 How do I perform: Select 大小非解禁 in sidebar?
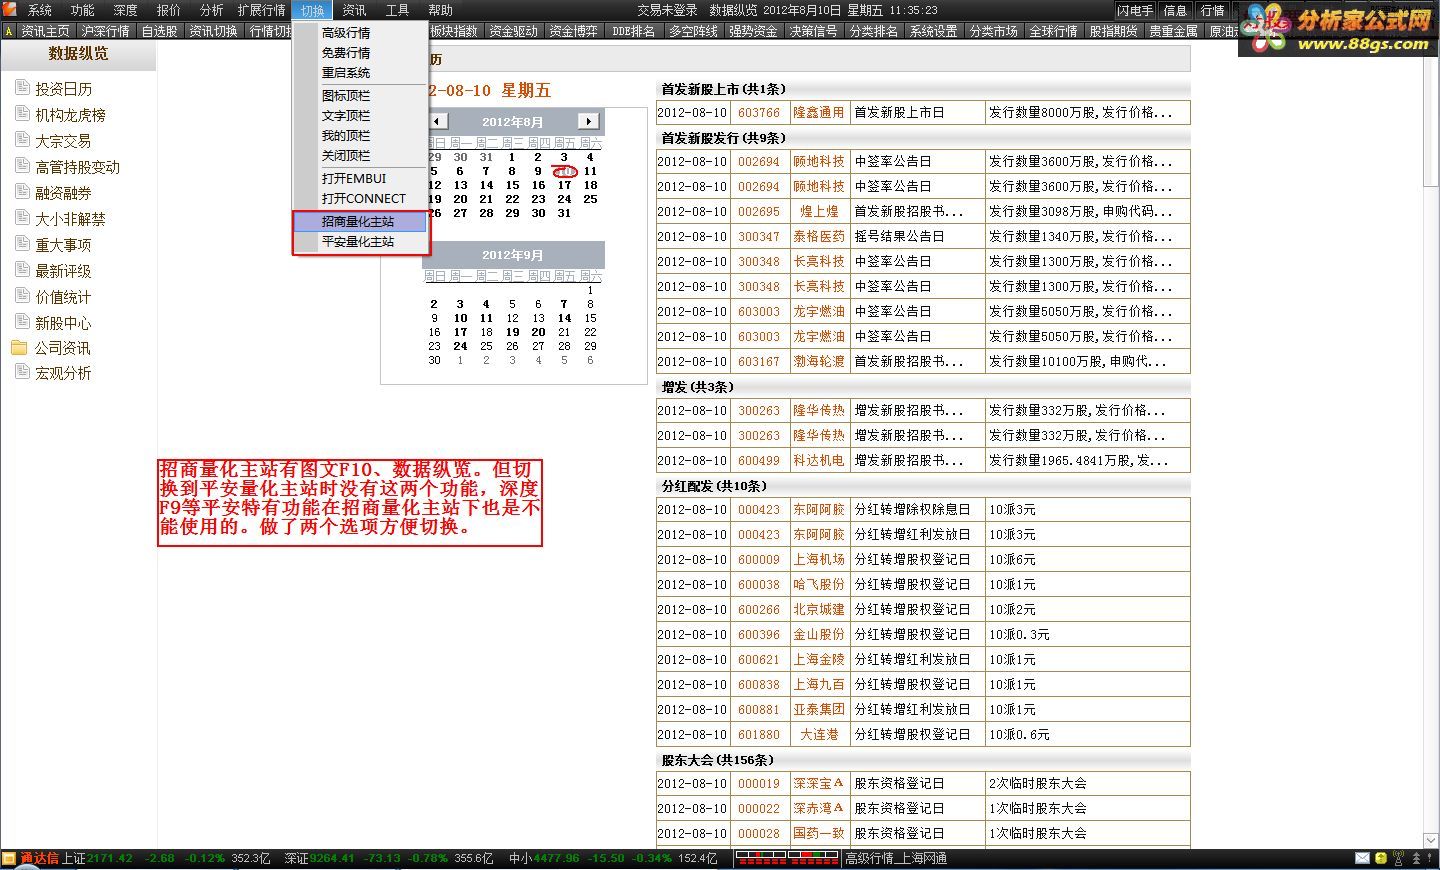(70, 219)
